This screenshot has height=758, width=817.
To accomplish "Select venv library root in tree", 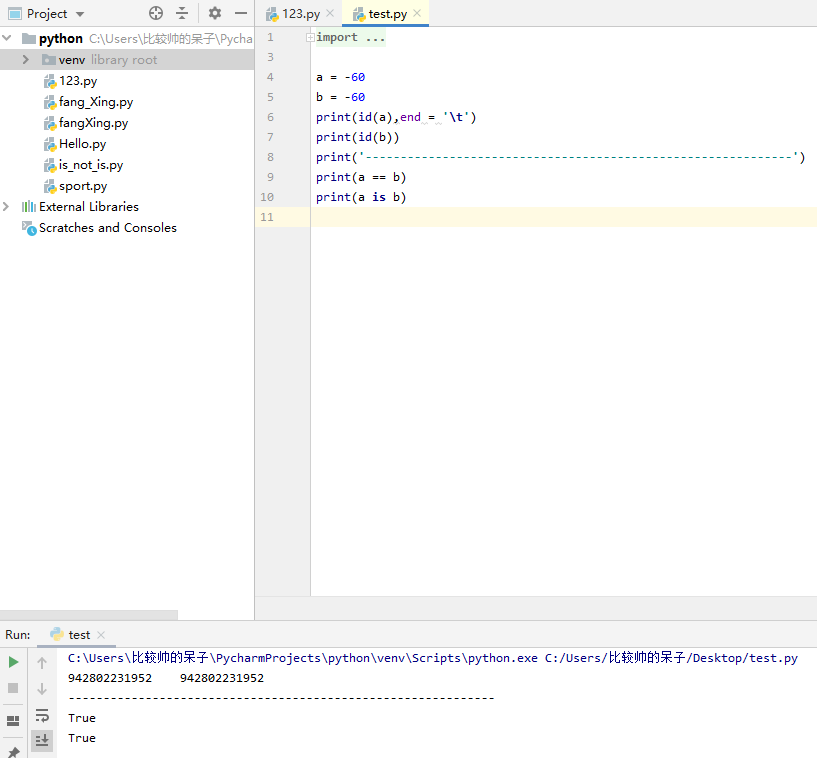I will coord(127,59).
